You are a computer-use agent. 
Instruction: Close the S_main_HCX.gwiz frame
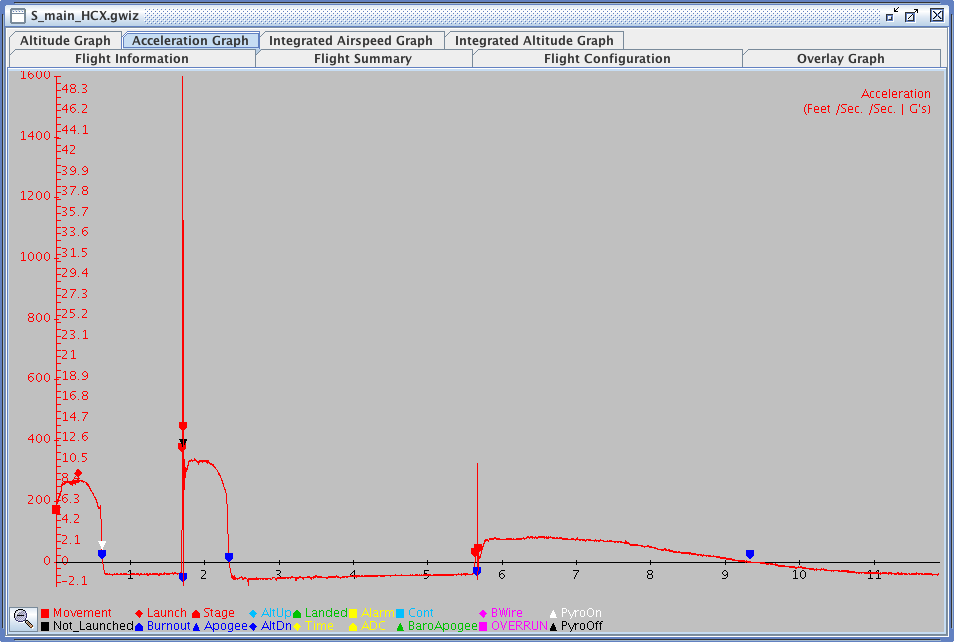click(x=936, y=15)
